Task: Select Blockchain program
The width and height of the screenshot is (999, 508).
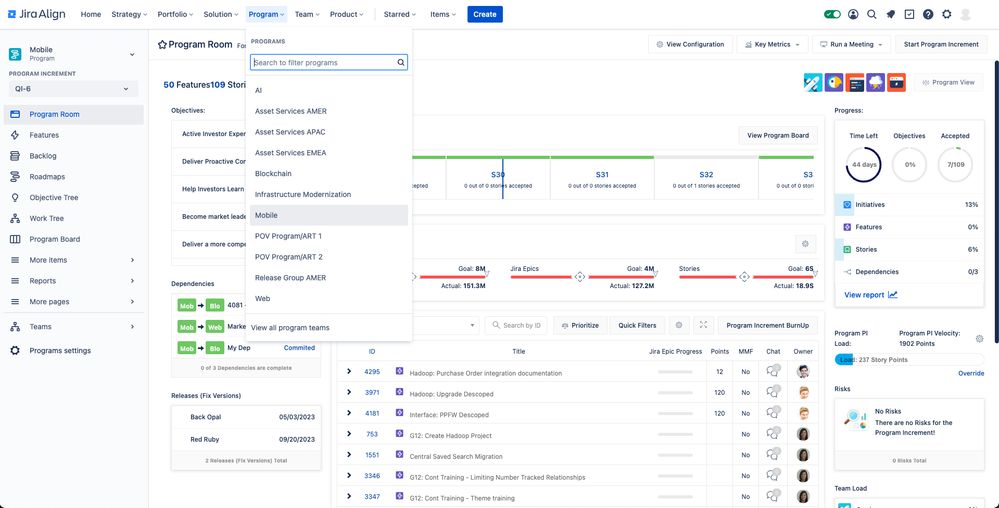Action: [329, 173]
